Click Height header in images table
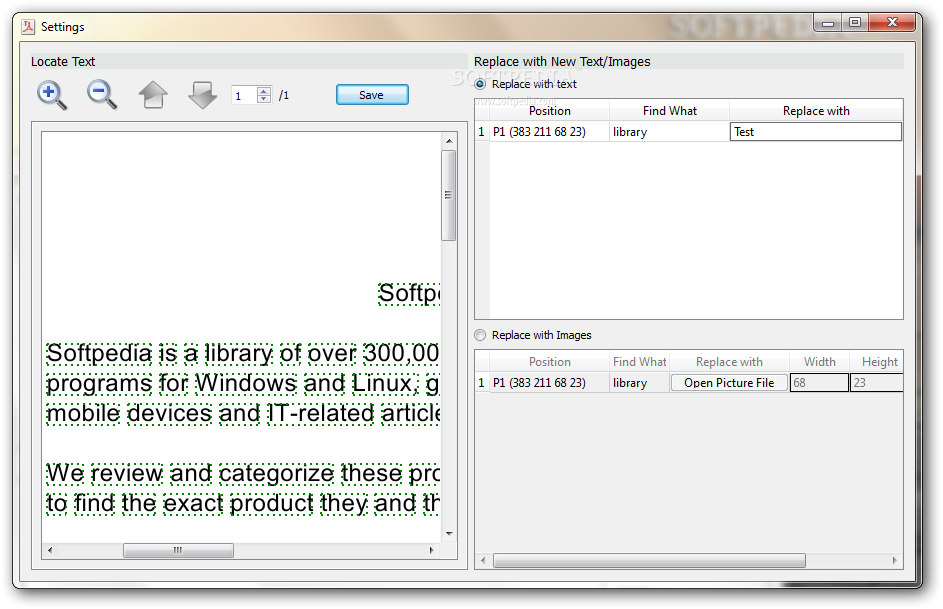943x609 pixels. coord(876,362)
